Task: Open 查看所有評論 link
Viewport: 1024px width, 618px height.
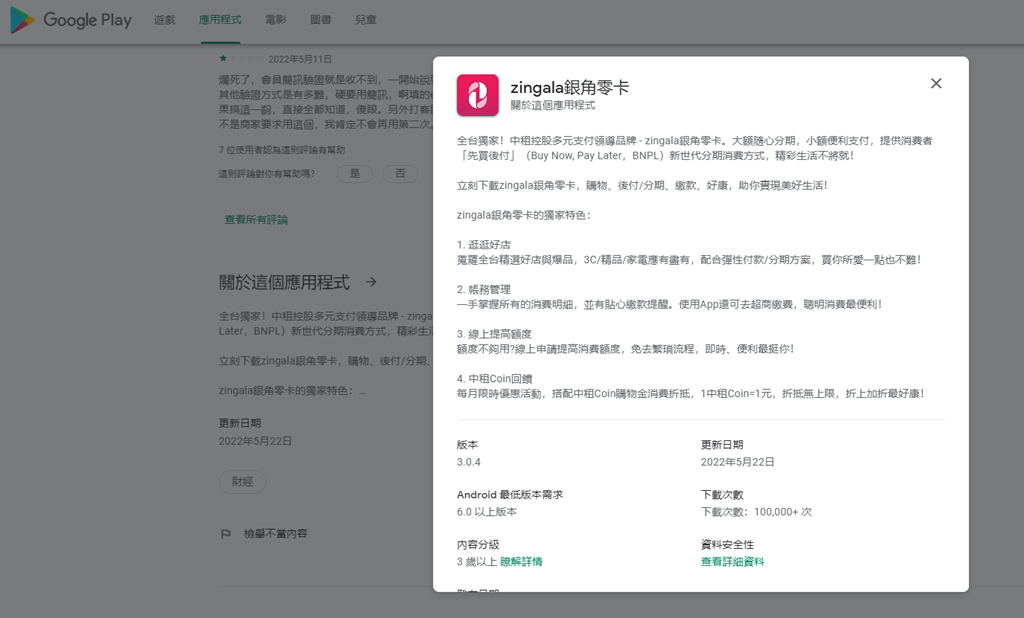Action: click(x=256, y=220)
